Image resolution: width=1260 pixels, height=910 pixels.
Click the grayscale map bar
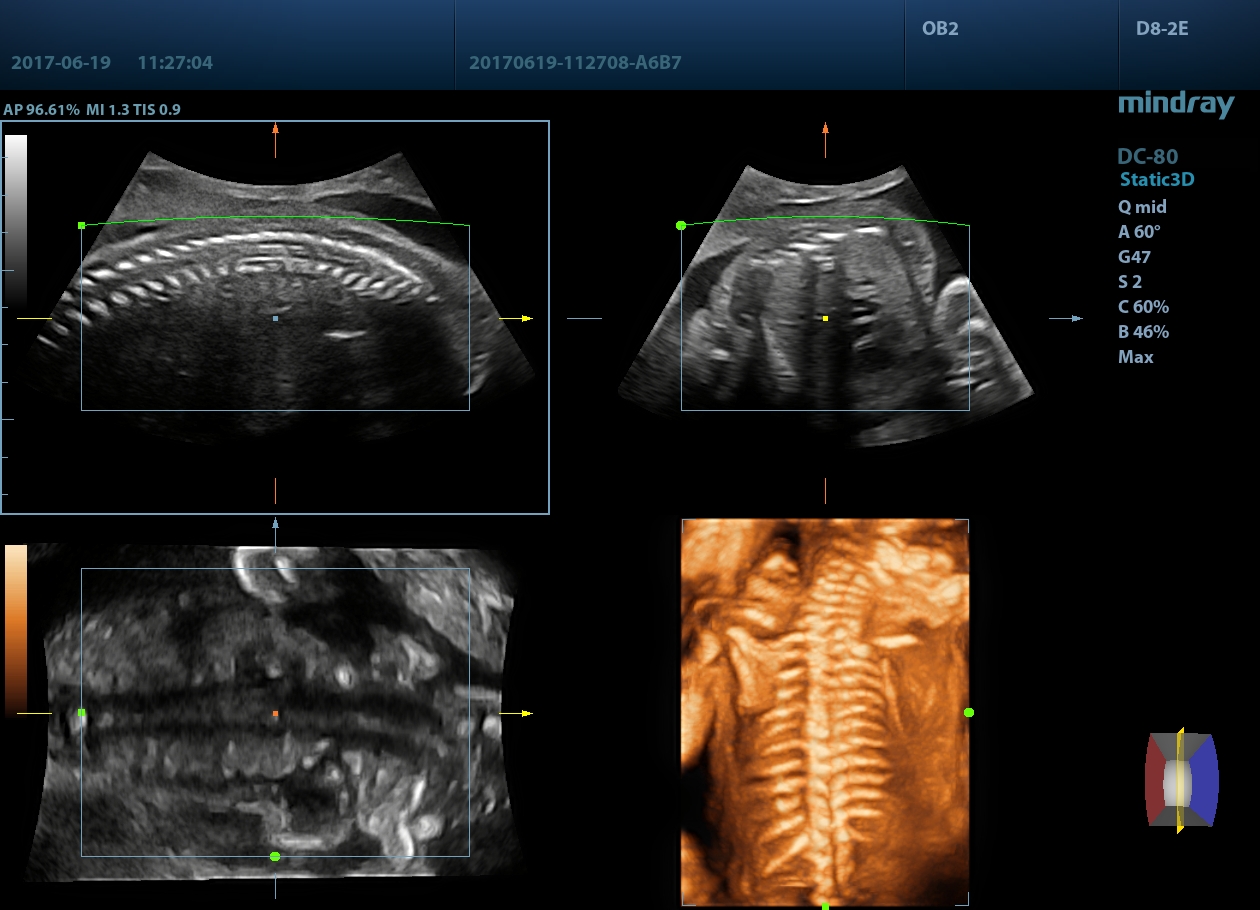tap(16, 220)
